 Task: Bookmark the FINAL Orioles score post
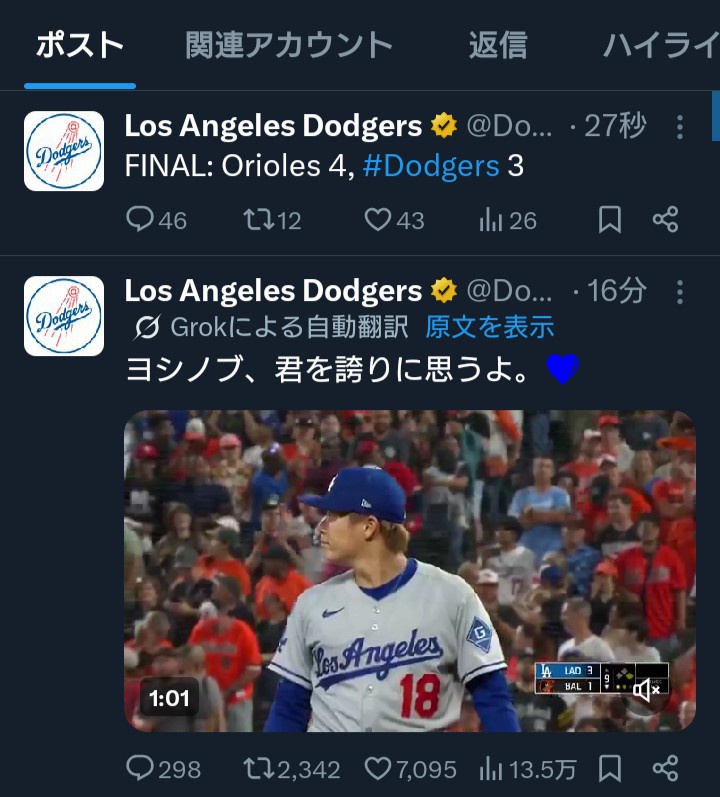pyautogui.click(x=609, y=220)
